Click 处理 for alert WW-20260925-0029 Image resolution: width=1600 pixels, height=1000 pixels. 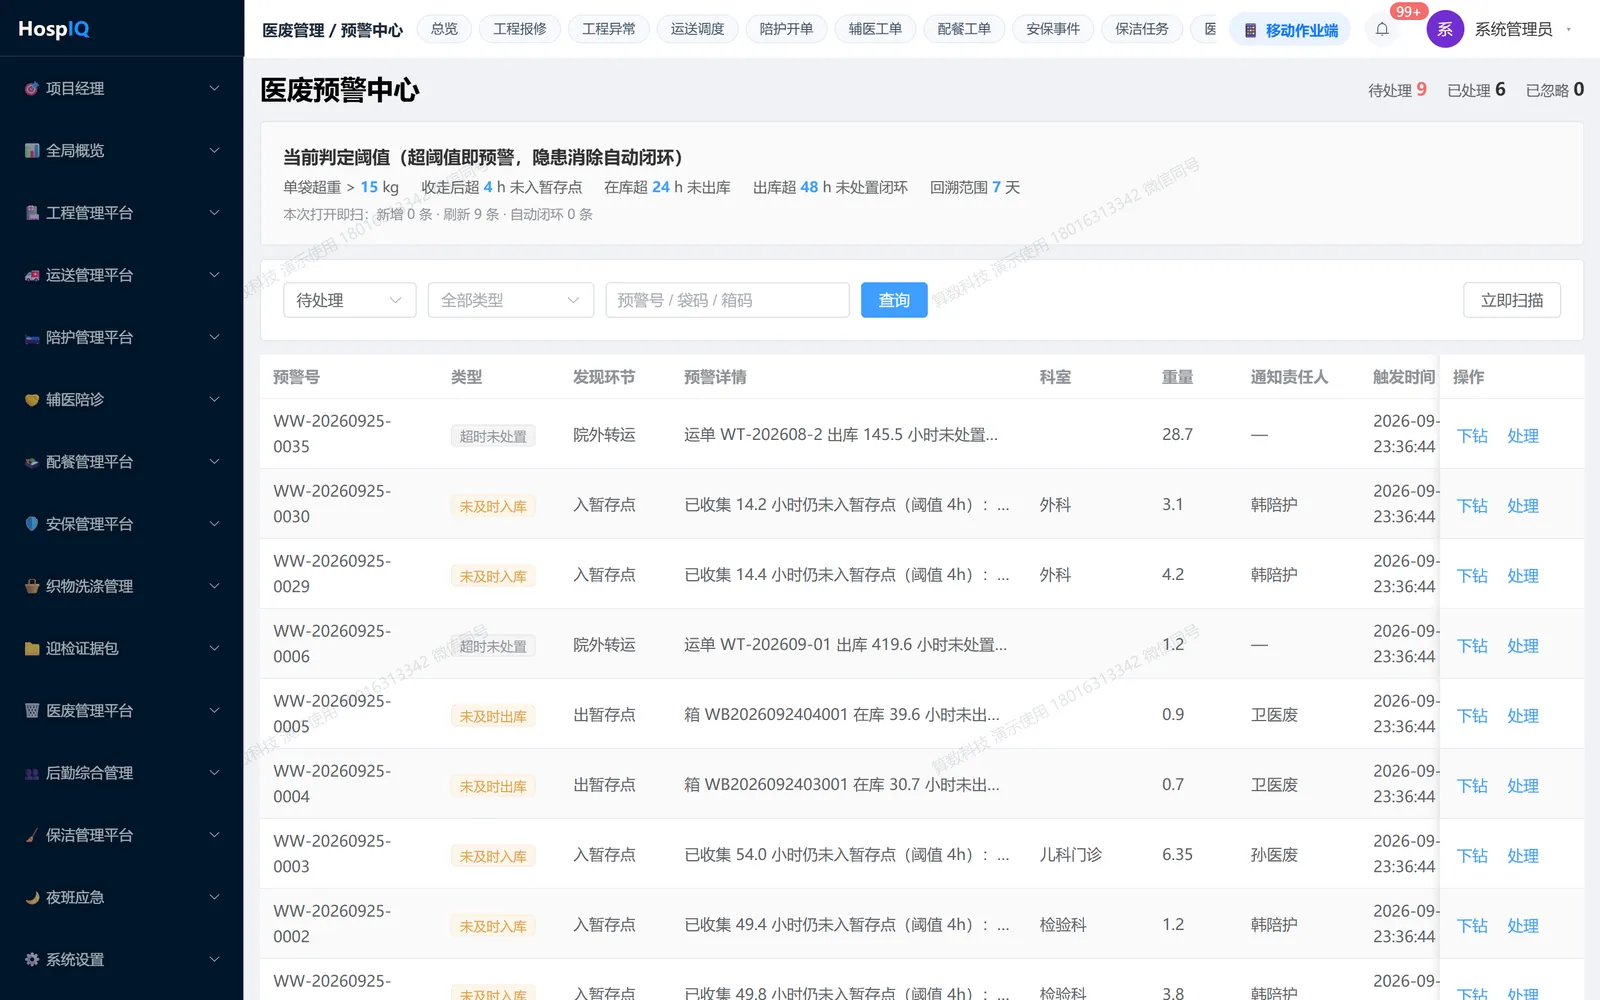coord(1523,575)
